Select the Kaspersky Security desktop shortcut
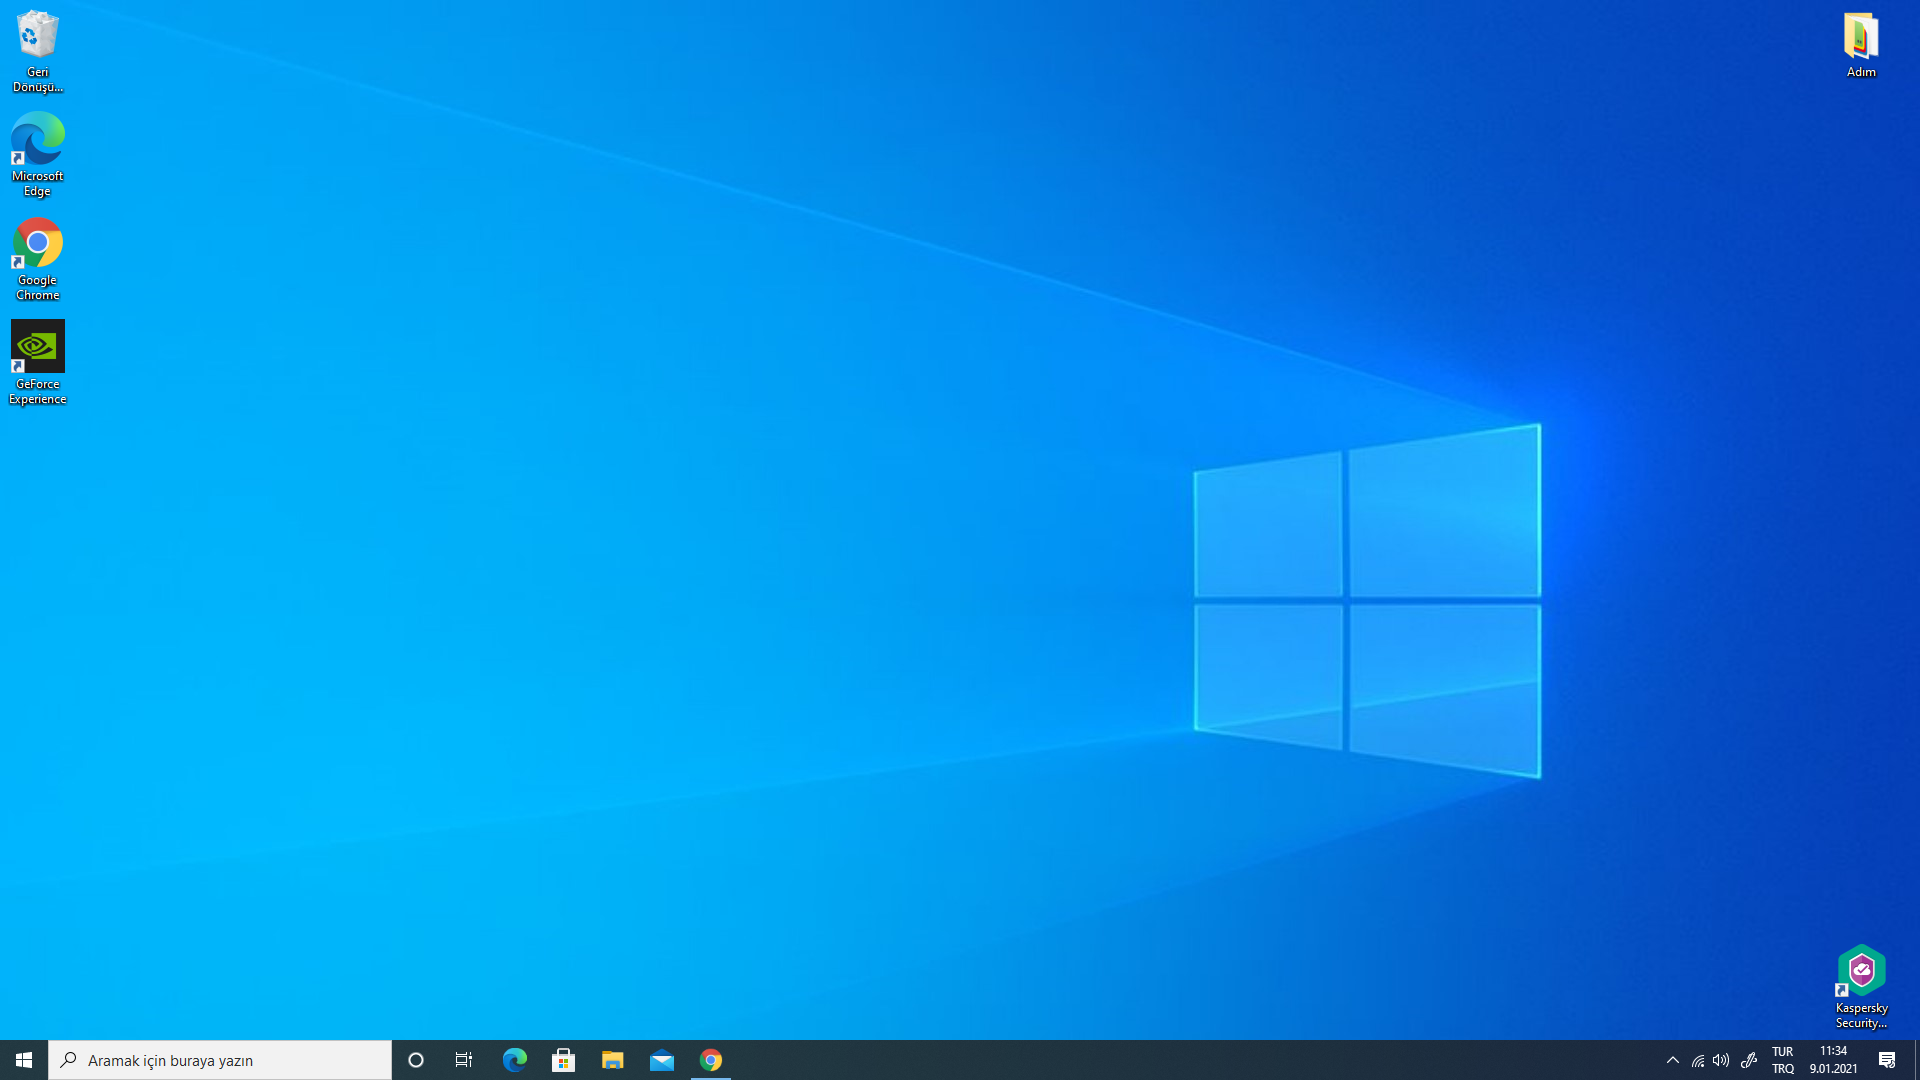The height and width of the screenshot is (1080, 1920). pyautogui.click(x=1860, y=984)
